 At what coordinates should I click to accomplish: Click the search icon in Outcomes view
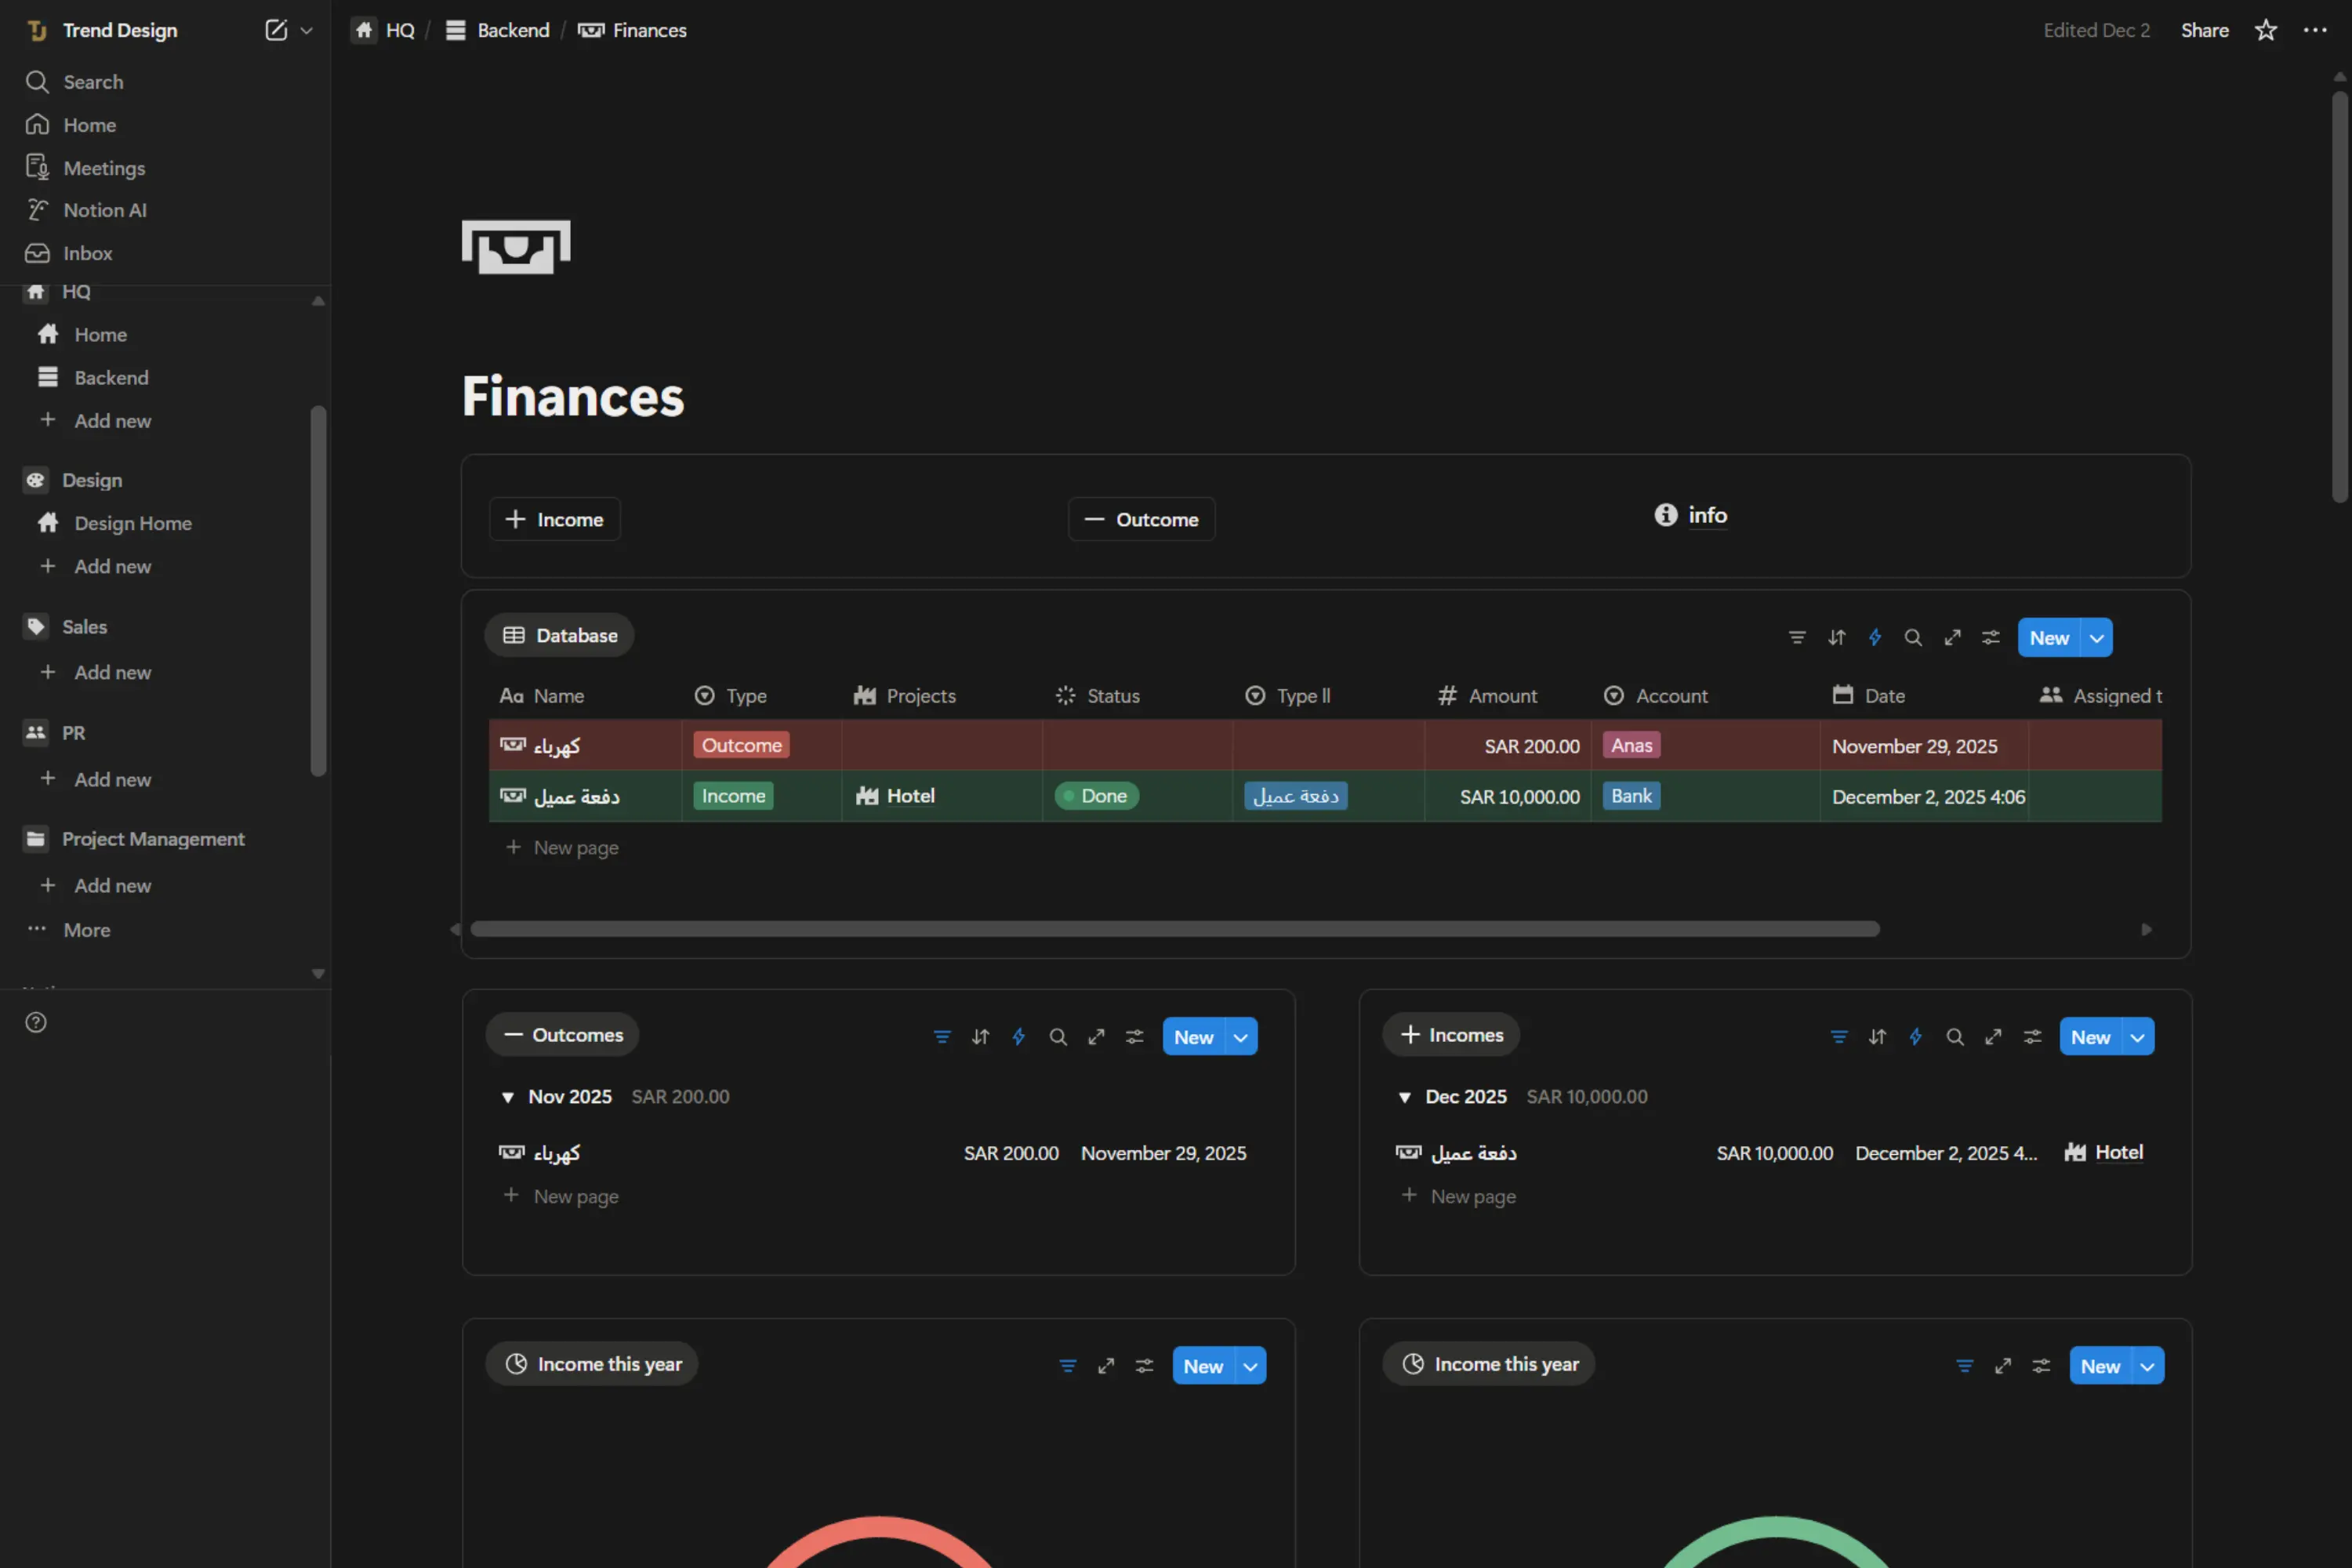coord(1057,1037)
